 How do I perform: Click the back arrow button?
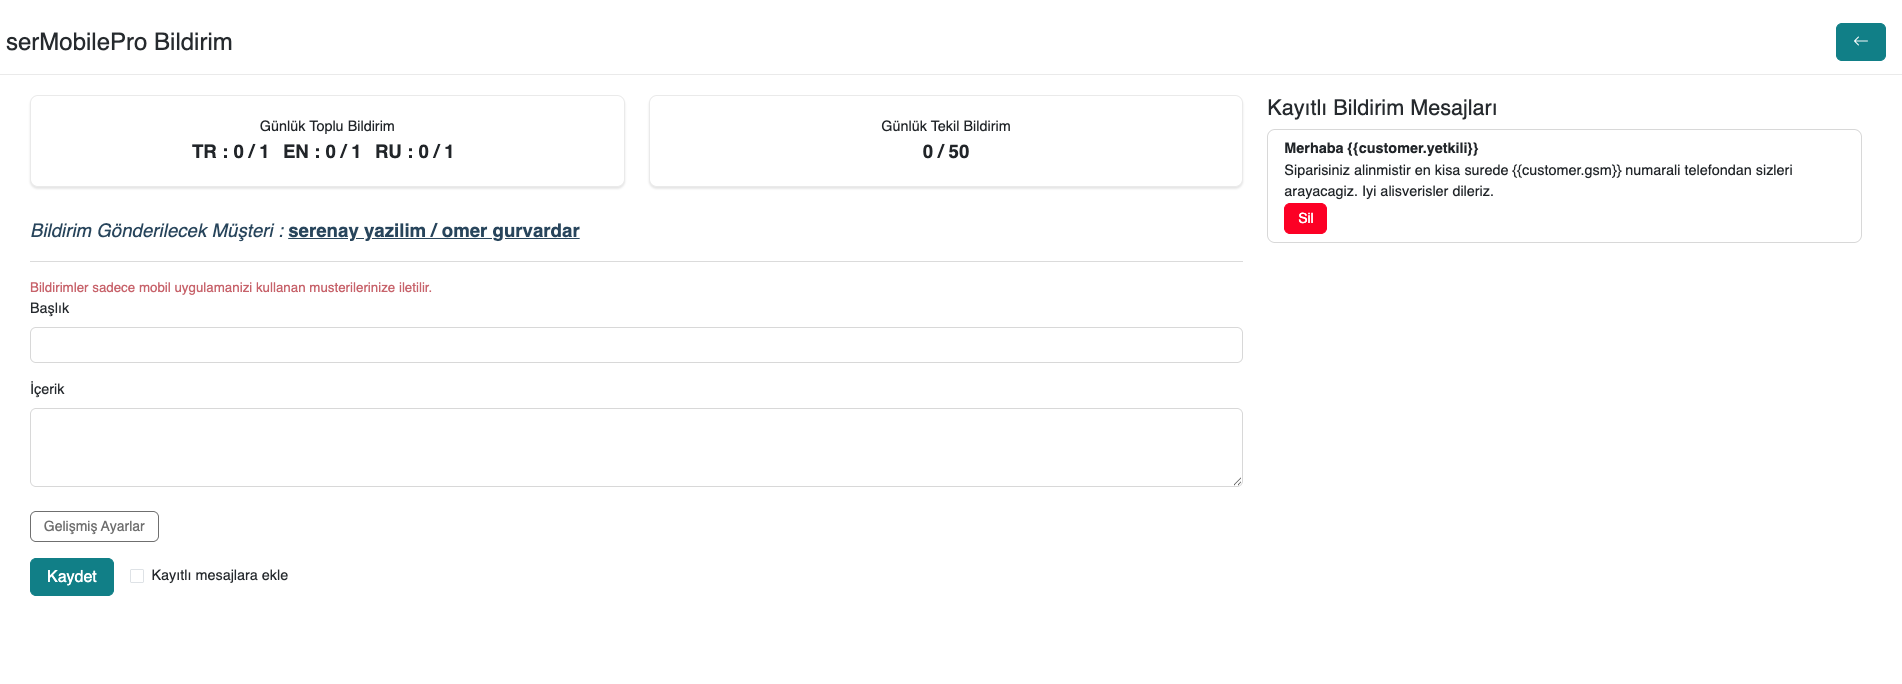click(x=1860, y=42)
